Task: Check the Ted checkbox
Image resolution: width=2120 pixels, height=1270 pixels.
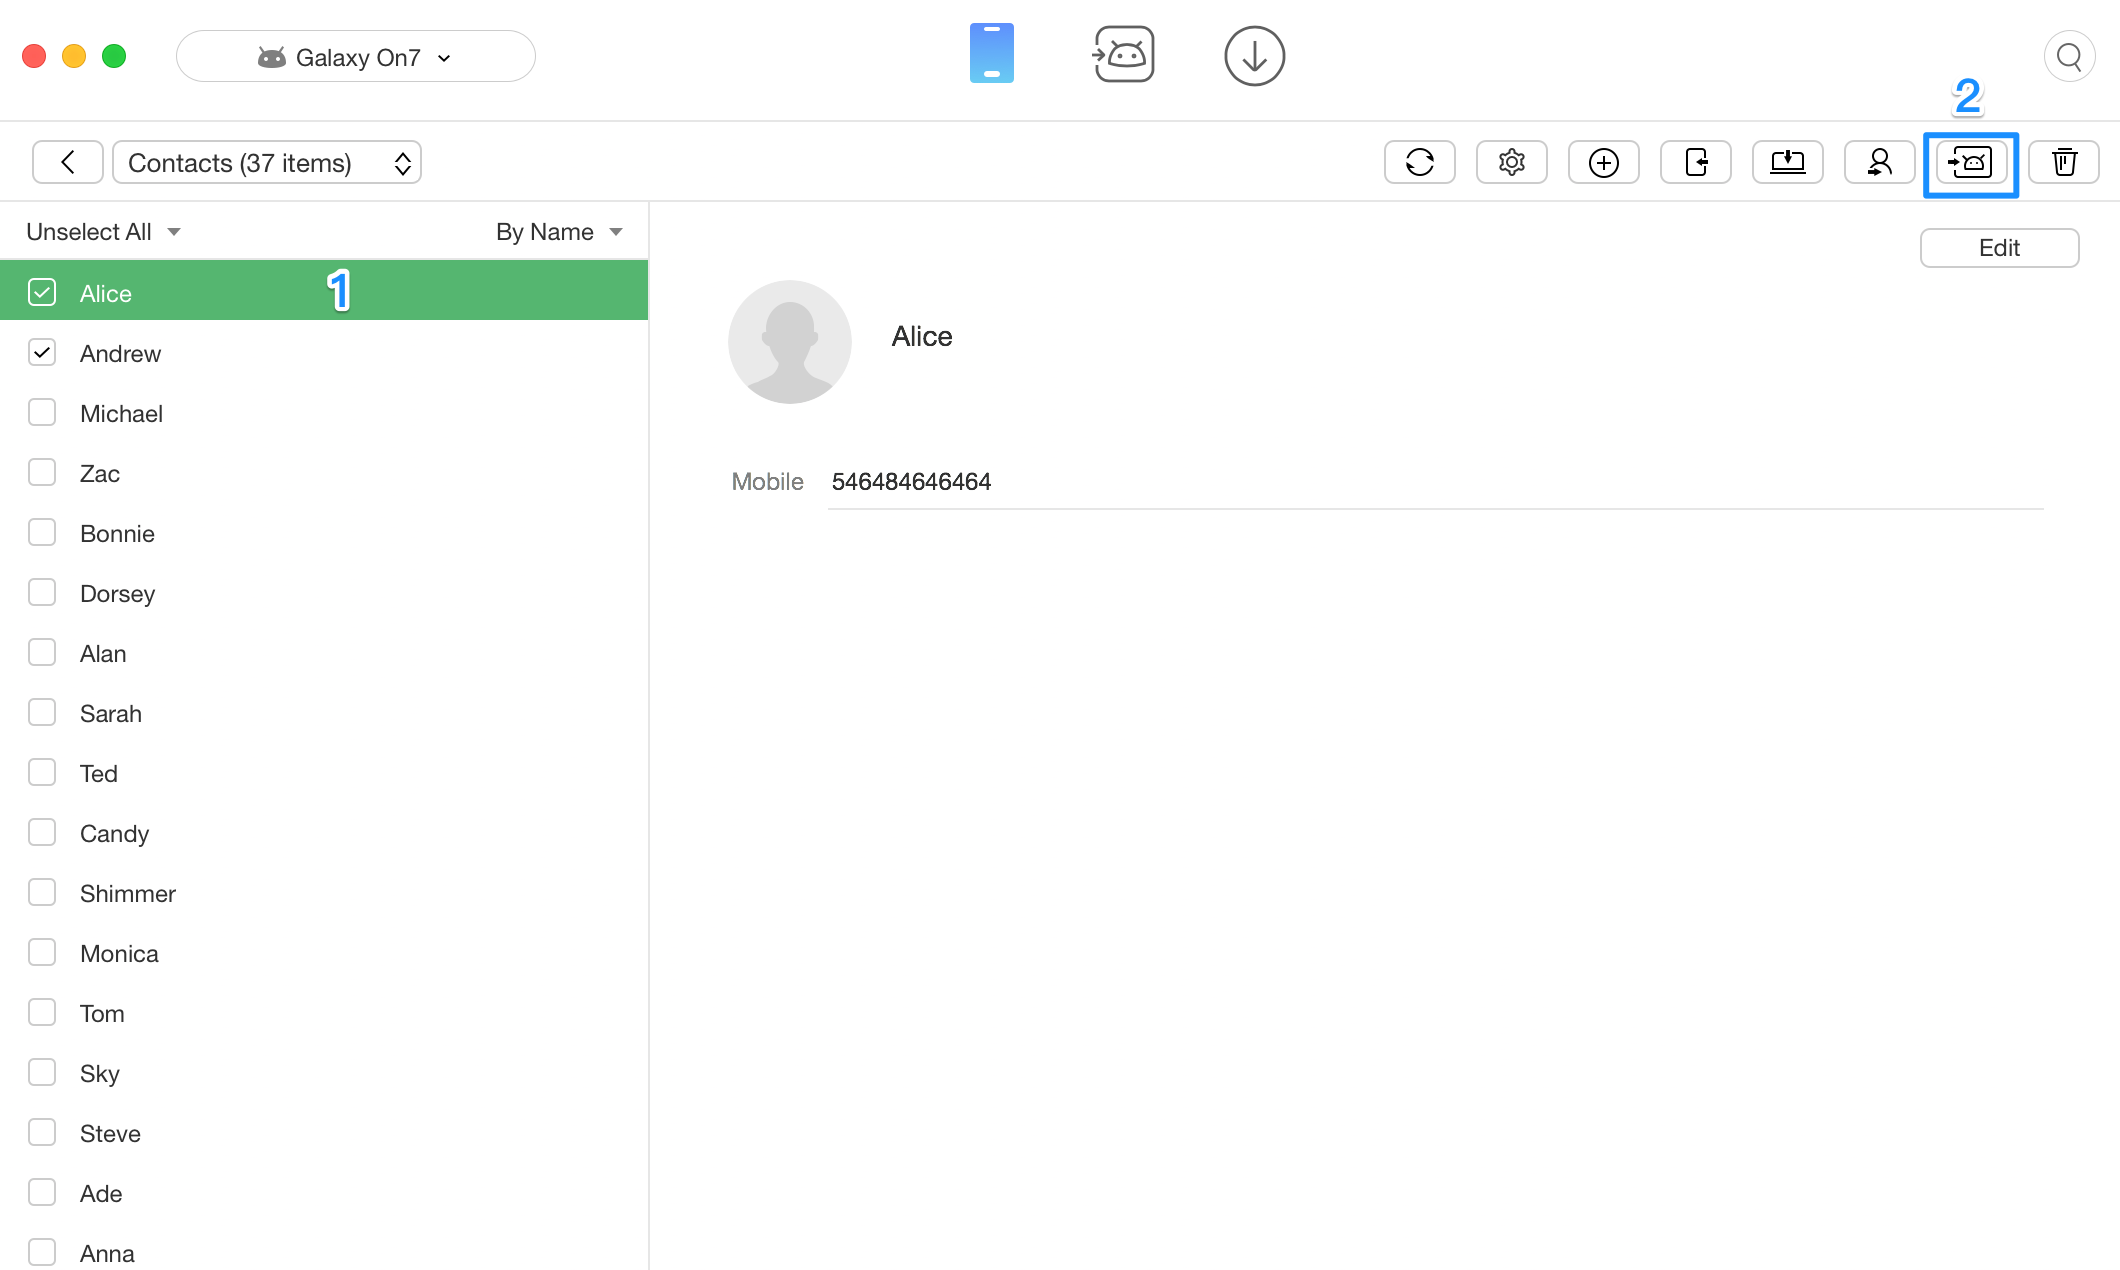Action: pyautogui.click(x=42, y=772)
